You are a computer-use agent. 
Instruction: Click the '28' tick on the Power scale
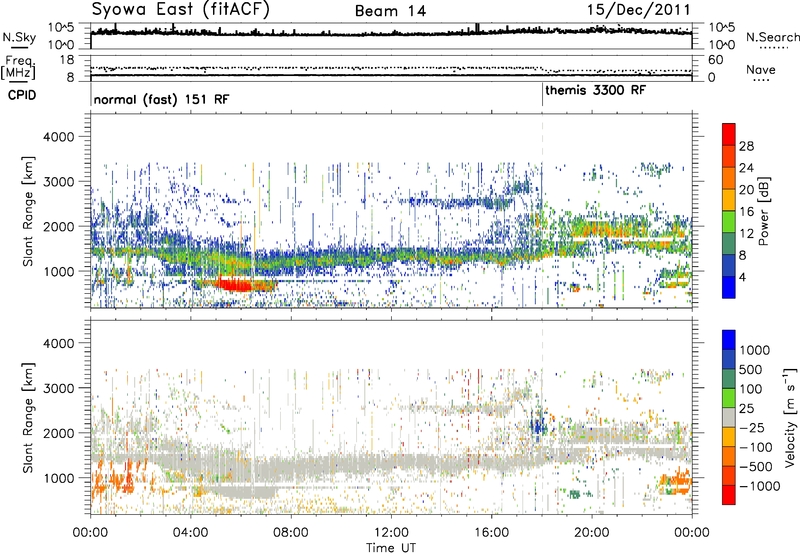coord(746,146)
